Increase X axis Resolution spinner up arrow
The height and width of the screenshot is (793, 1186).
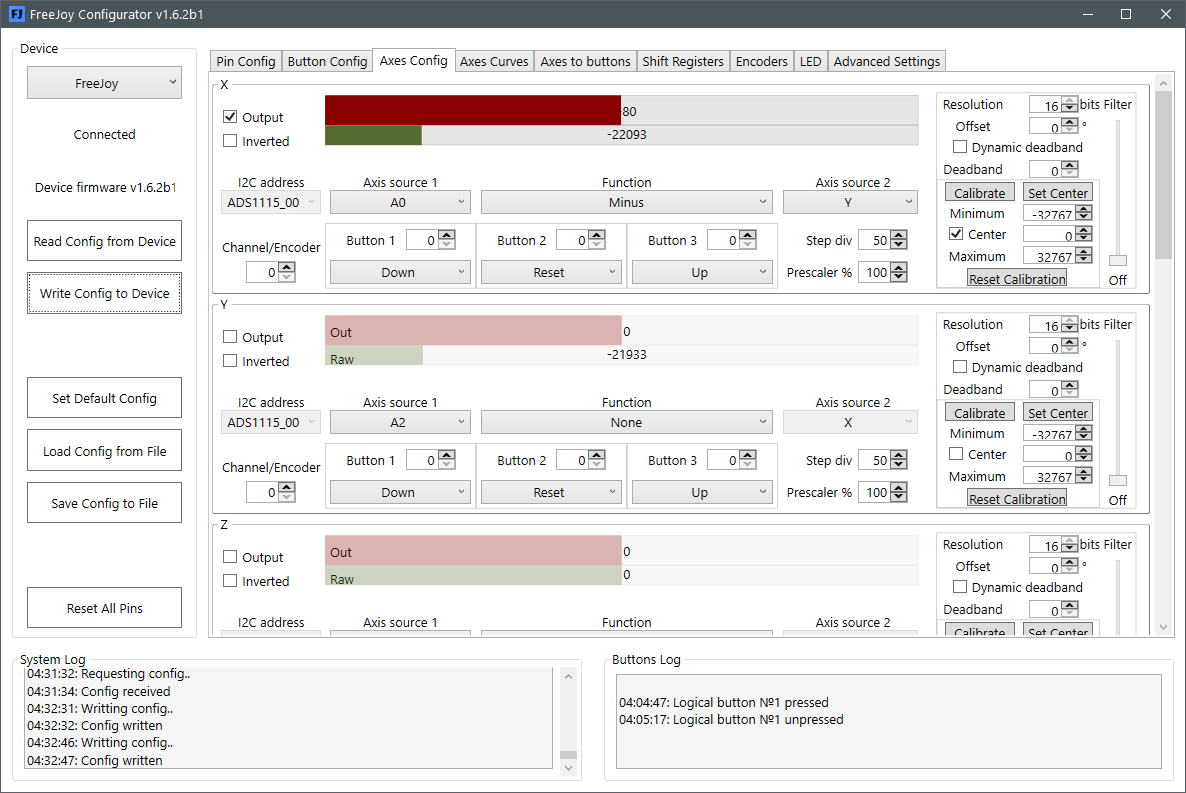[x=1070, y=101]
